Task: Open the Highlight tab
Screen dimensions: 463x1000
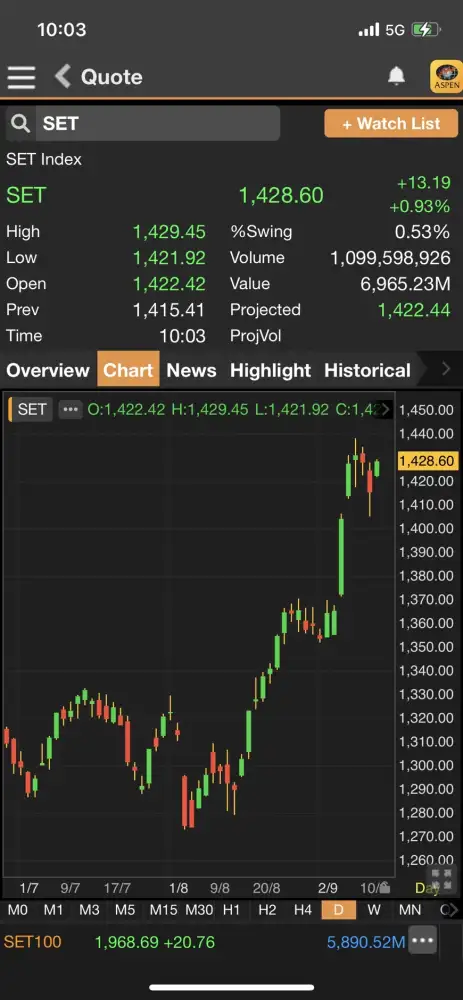Action: click(x=270, y=370)
